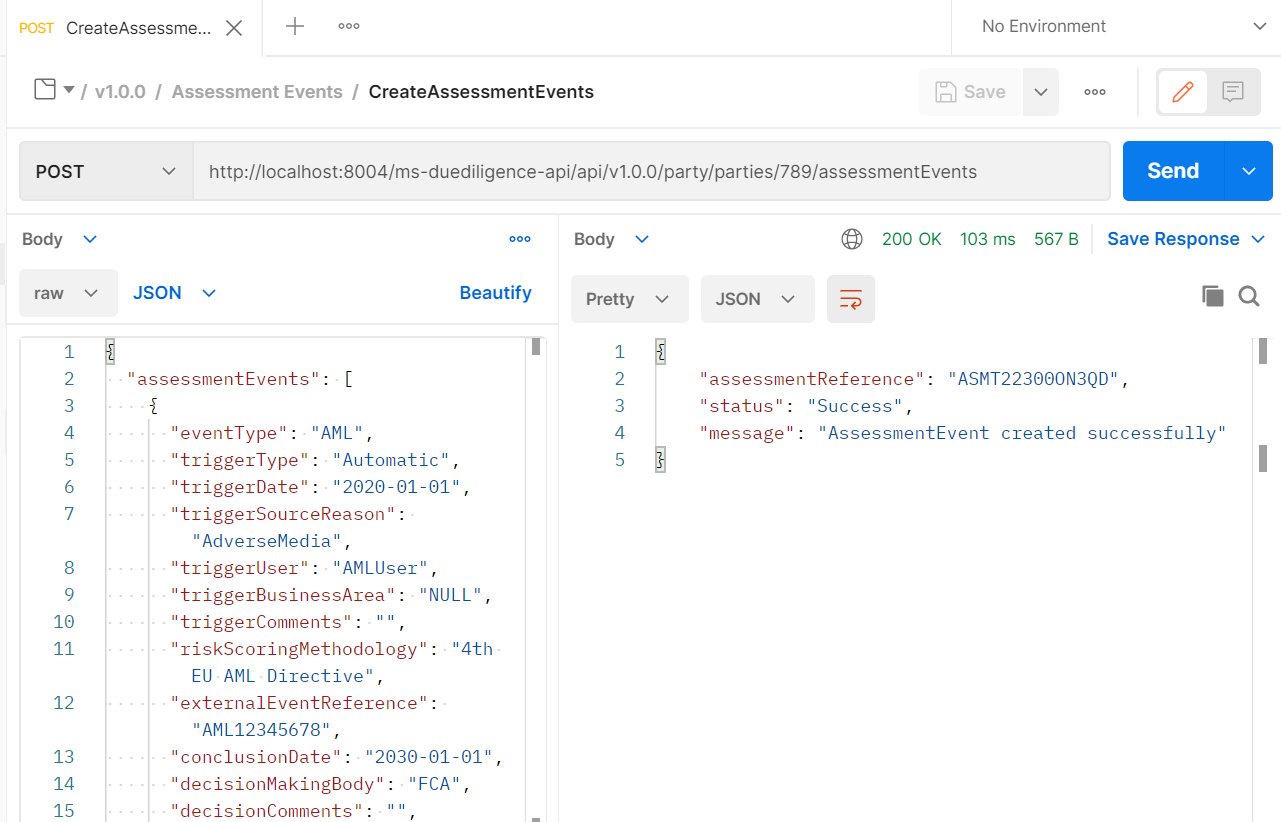Click the request URL input field
The image size is (1281, 822).
[x=650, y=171]
